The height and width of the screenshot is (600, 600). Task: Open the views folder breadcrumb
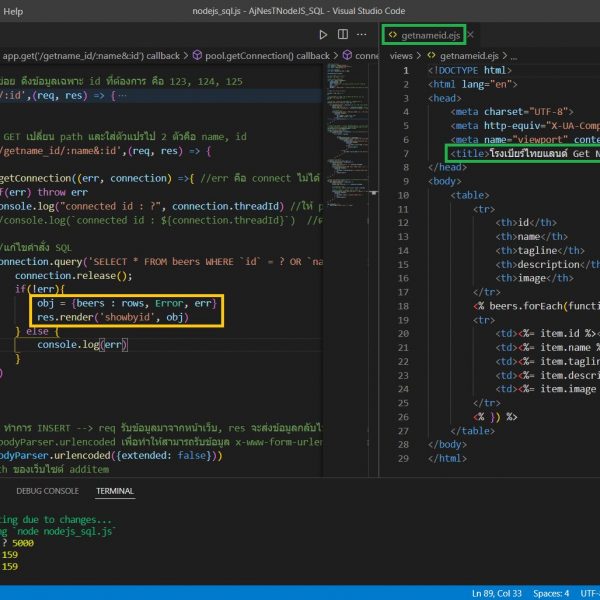pos(403,56)
